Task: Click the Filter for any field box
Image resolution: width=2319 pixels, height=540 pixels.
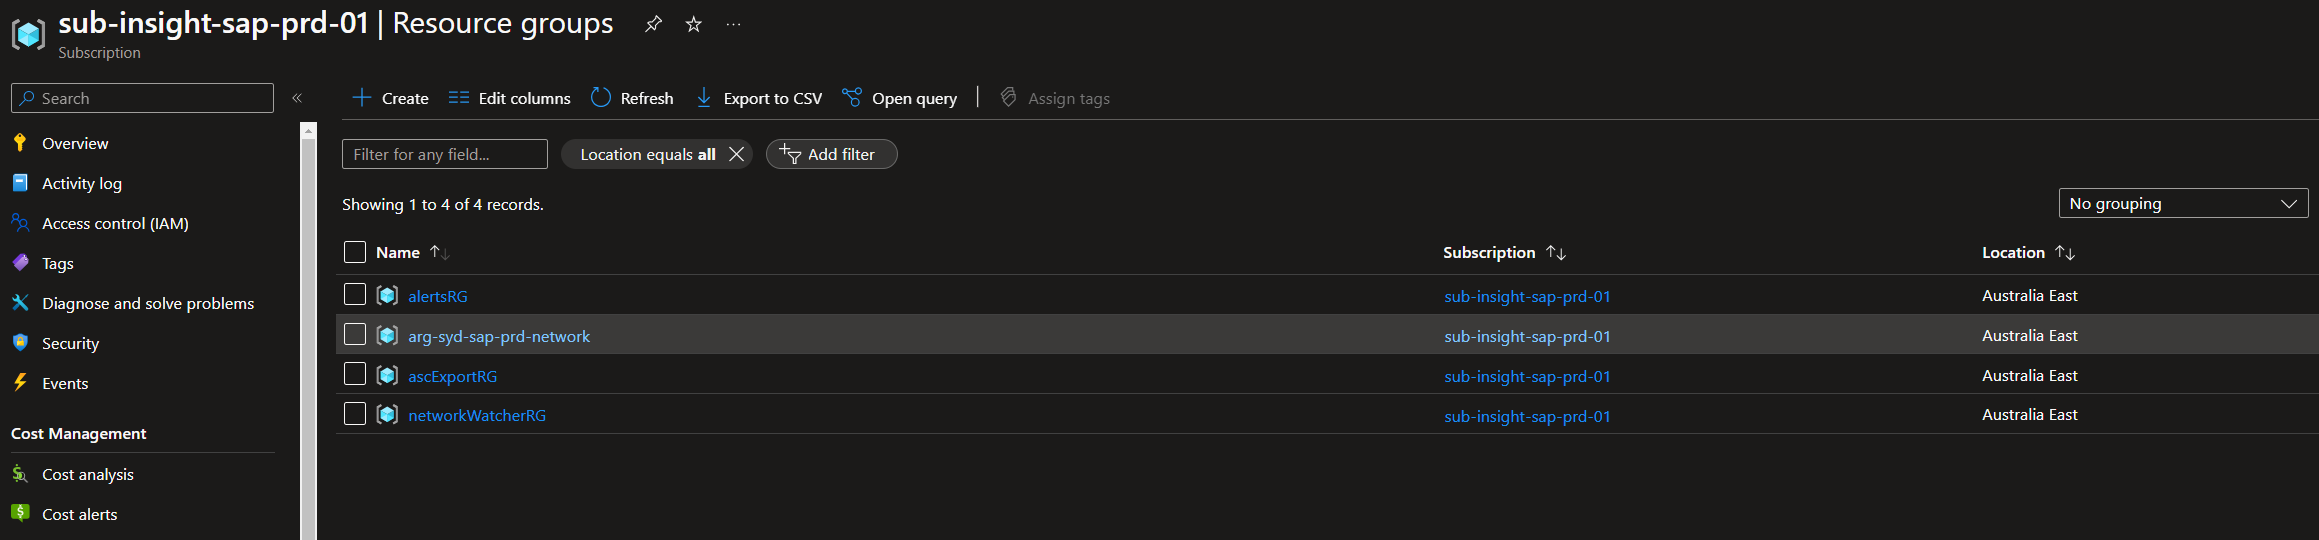Action: coord(445,154)
